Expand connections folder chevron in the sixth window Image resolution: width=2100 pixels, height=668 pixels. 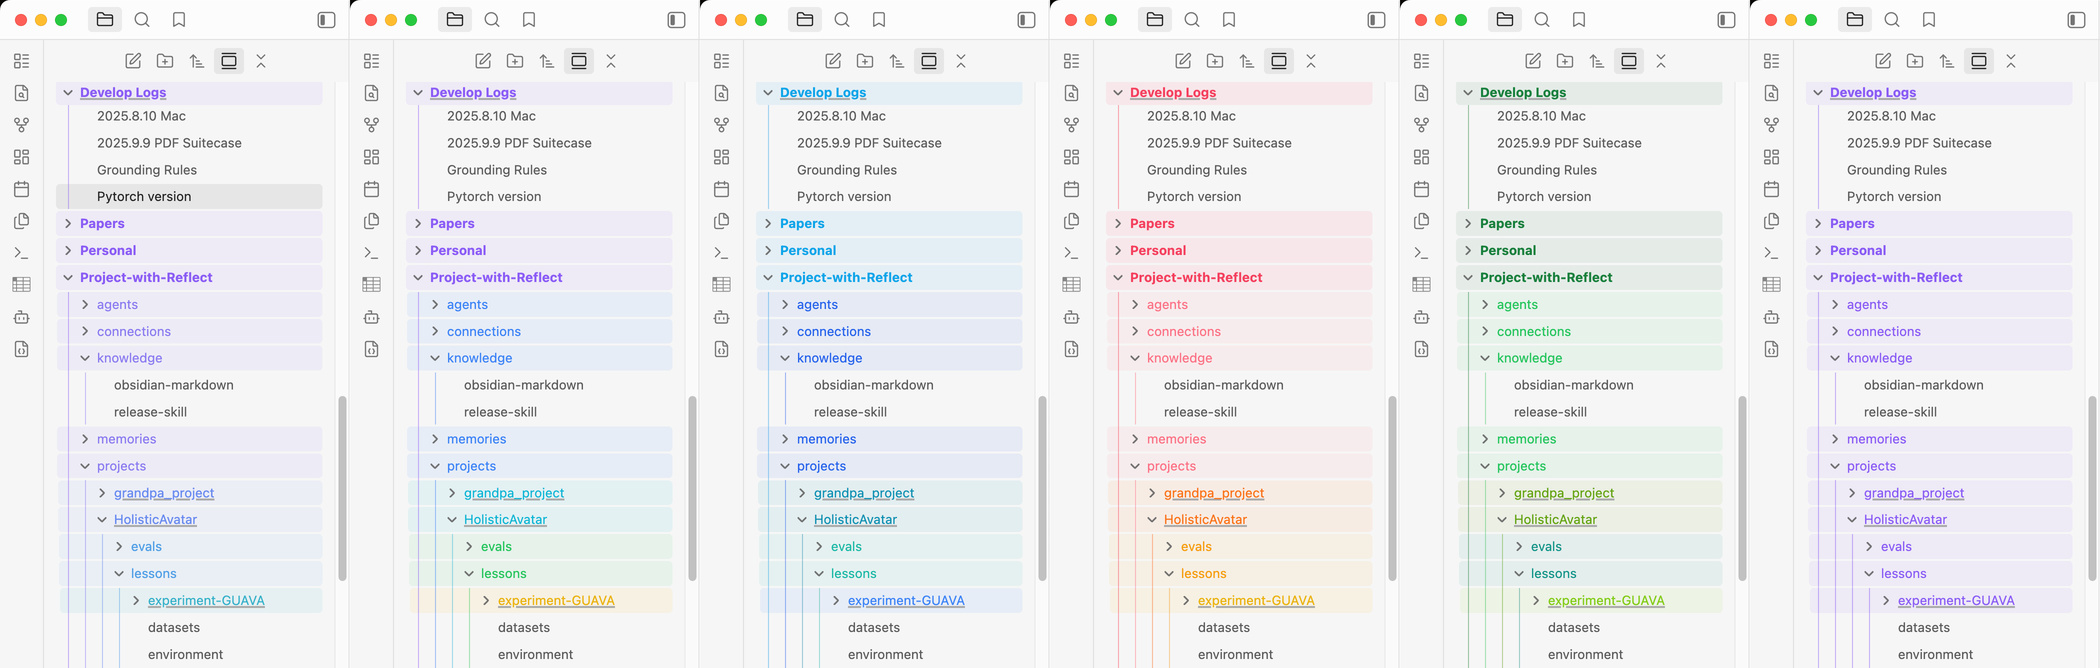click(x=1835, y=331)
